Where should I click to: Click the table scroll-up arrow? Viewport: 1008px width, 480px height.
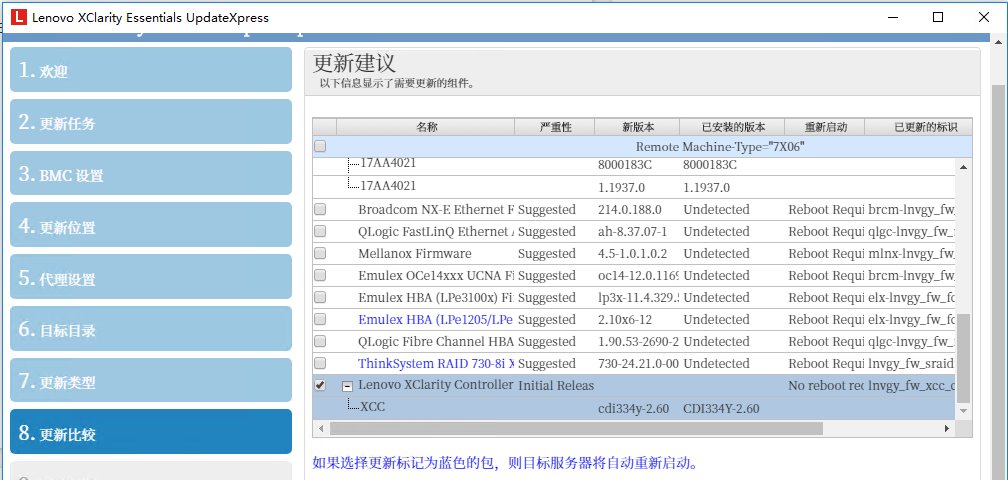pos(964,166)
